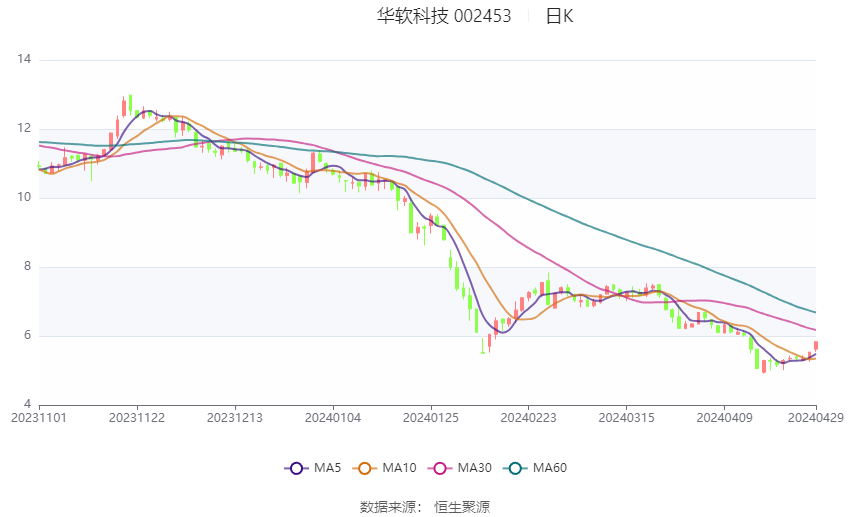850x517 pixels.
Task: Hide the MA30 line via its label
Action: pos(474,468)
